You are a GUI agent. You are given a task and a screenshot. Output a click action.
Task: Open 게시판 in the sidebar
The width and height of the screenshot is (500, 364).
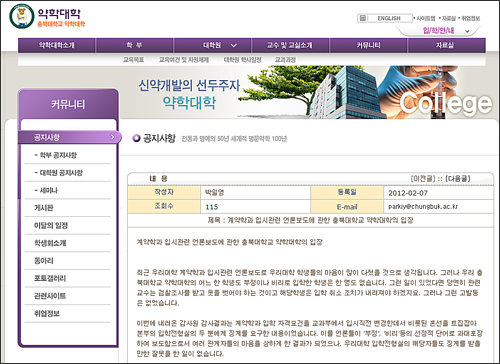44,208
